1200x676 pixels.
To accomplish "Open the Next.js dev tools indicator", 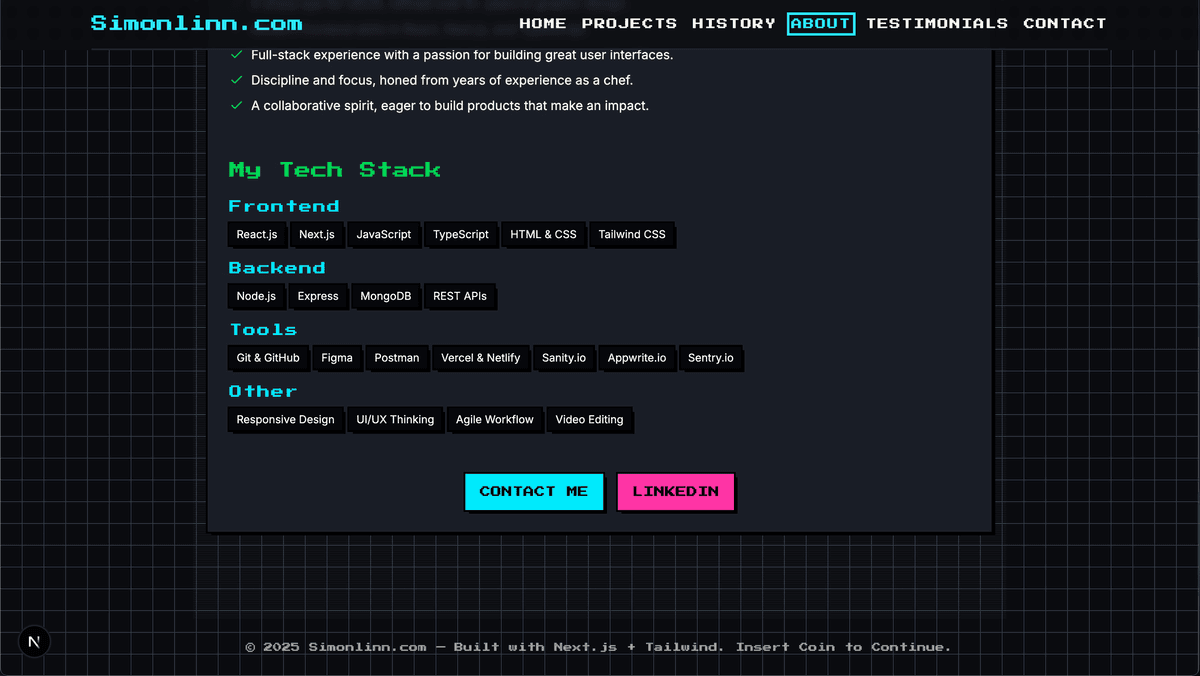I will pos(34,641).
